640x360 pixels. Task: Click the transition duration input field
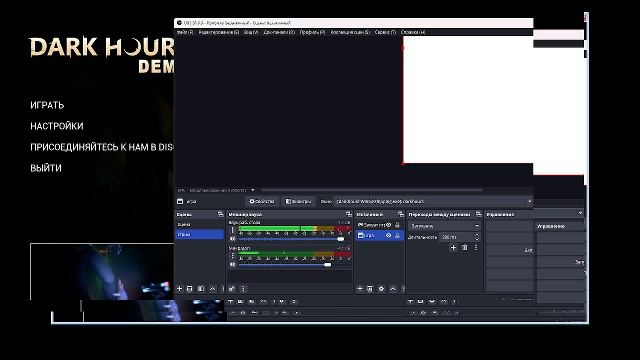pos(456,237)
